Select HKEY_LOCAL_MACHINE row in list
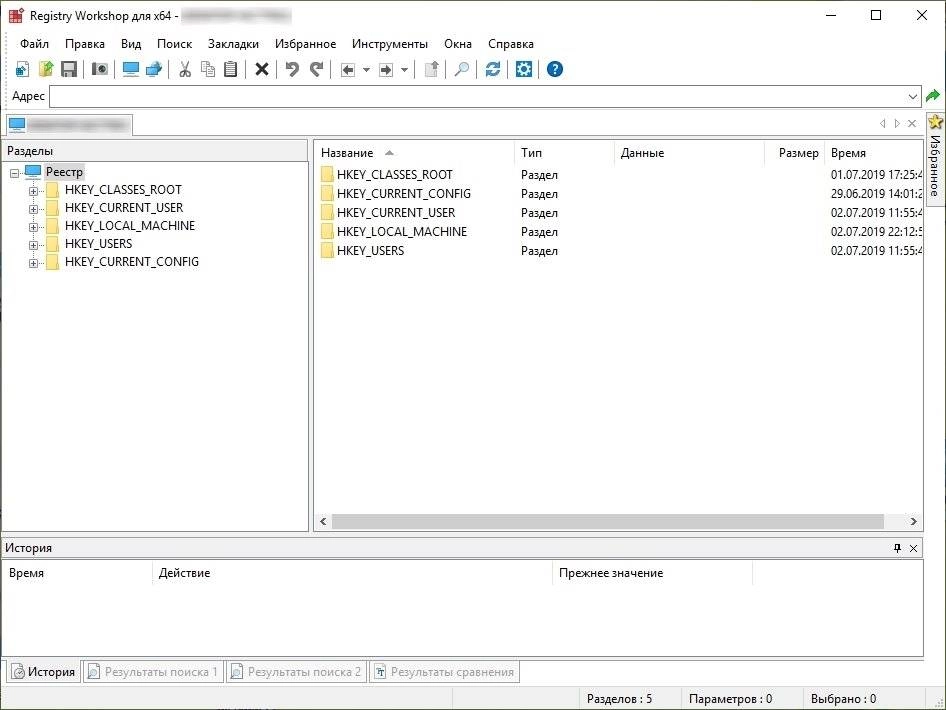 (x=618, y=232)
